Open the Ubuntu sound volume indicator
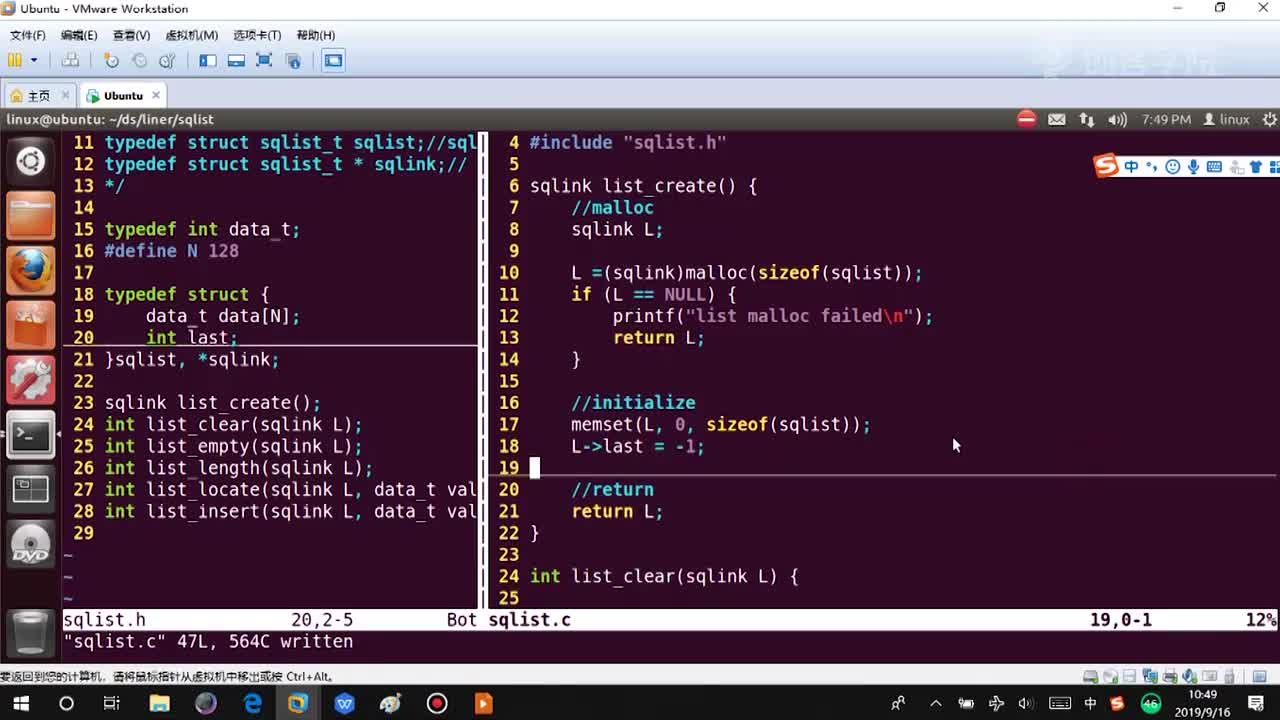The height and width of the screenshot is (720, 1280). click(x=1118, y=119)
